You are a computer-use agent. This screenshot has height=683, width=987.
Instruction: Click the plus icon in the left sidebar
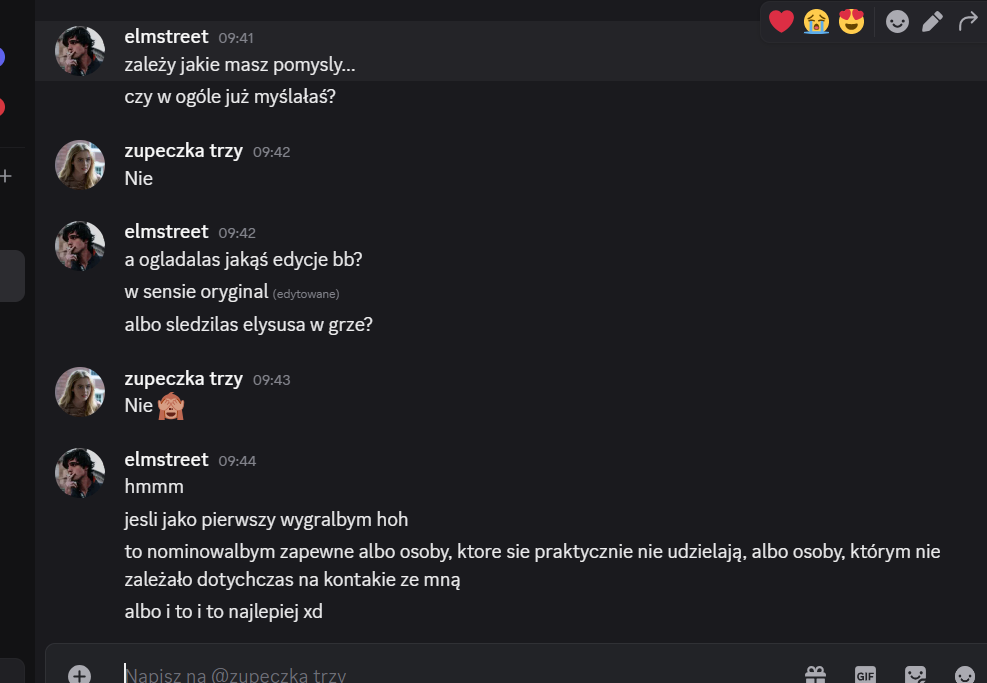(5, 176)
